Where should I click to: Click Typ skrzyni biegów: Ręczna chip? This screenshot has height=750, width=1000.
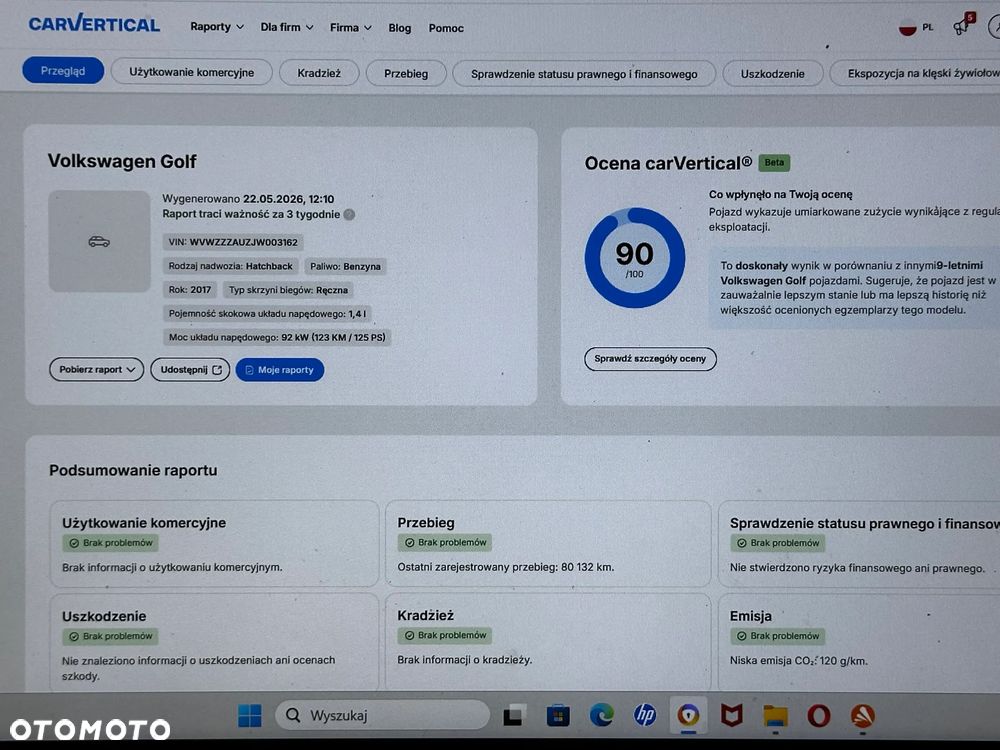[288, 290]
